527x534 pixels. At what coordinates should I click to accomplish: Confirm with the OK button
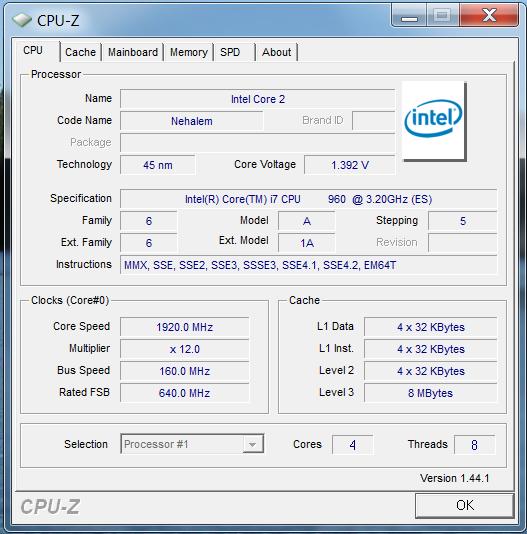pos(465,505)
